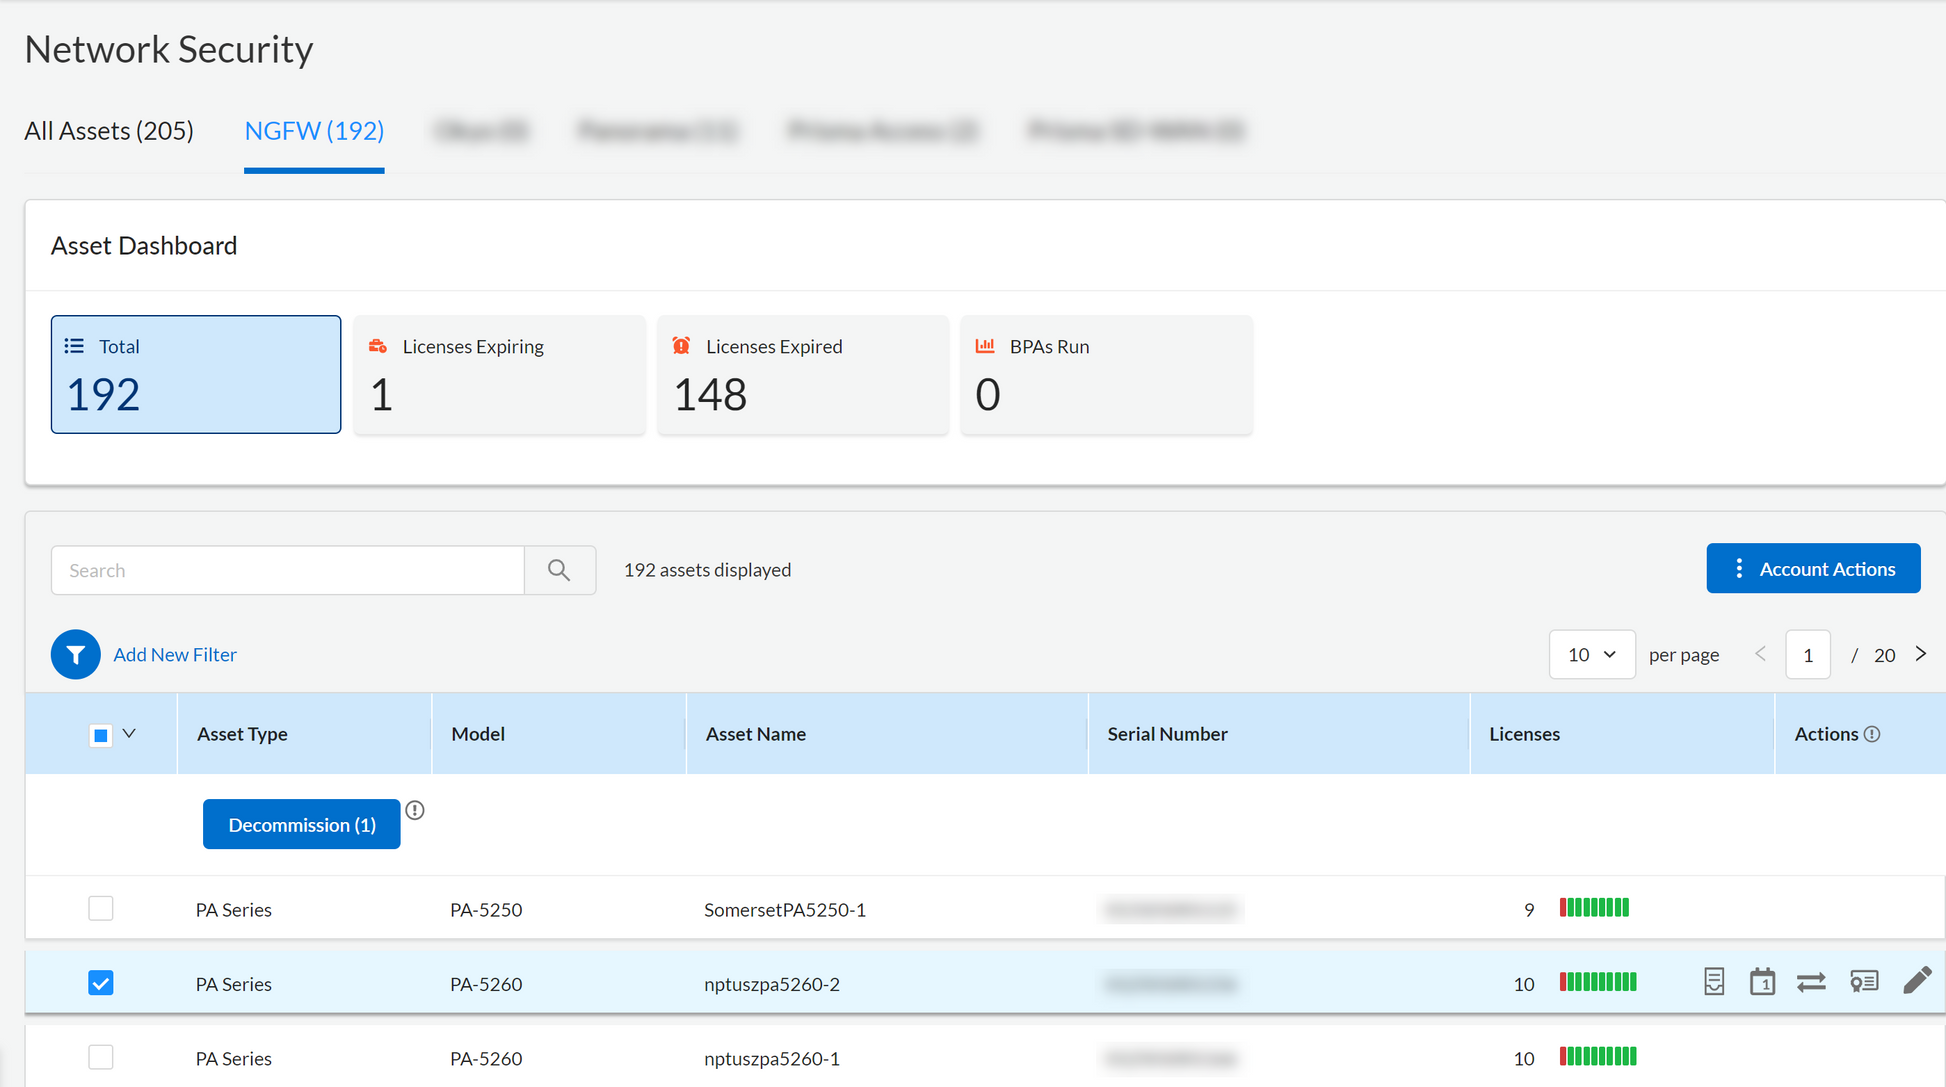This screenshot has width=1946, height=1087.
Task: Expand the select-all checkbox chevron in header
Action: 129,734
